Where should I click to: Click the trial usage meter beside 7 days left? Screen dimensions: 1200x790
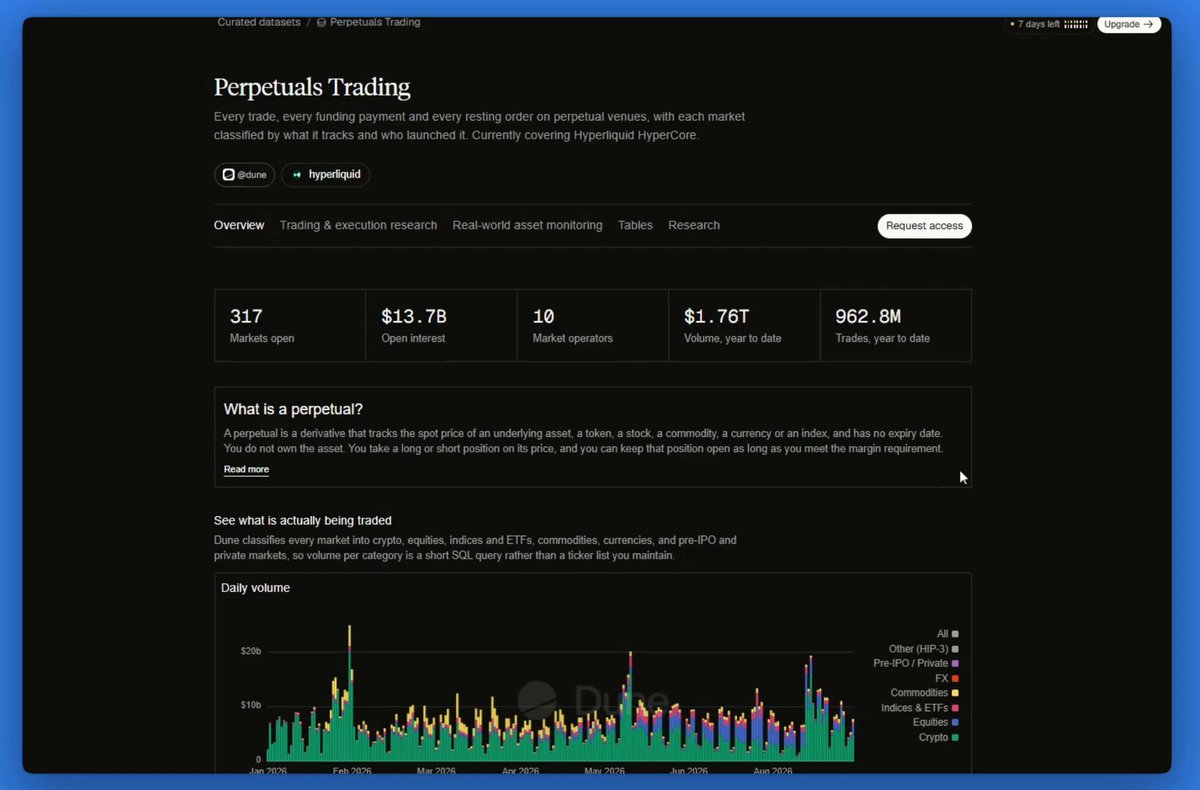1076,24
